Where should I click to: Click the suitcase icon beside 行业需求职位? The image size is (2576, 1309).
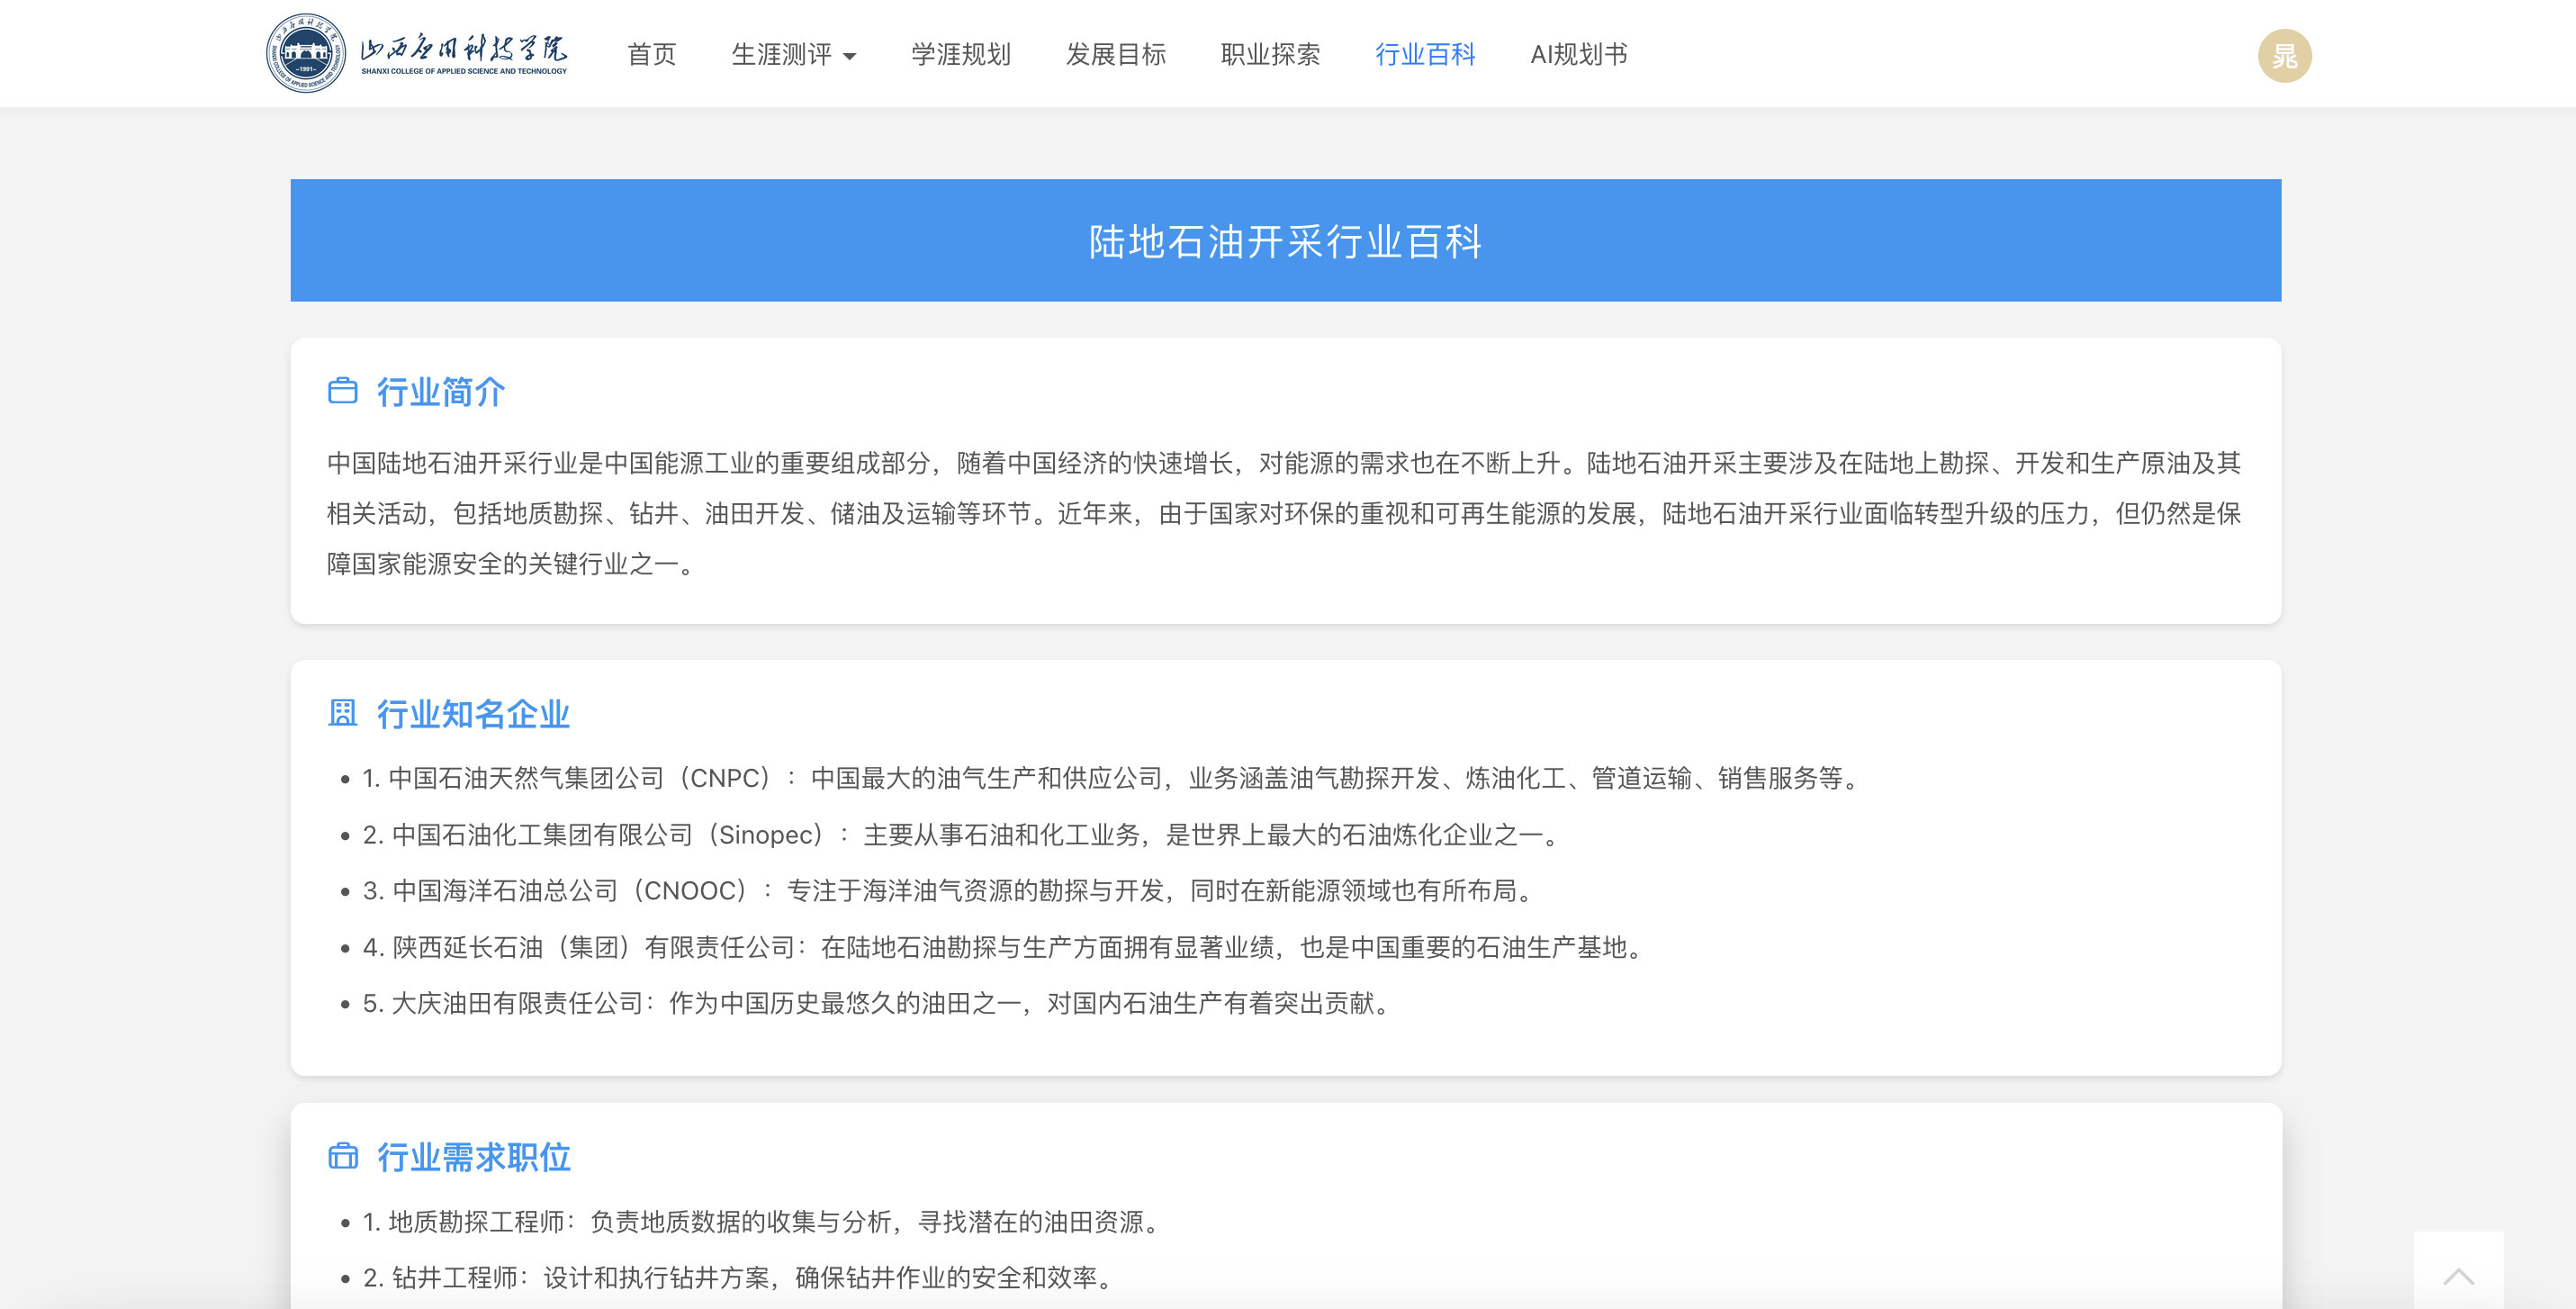[x=342, y=1156]
